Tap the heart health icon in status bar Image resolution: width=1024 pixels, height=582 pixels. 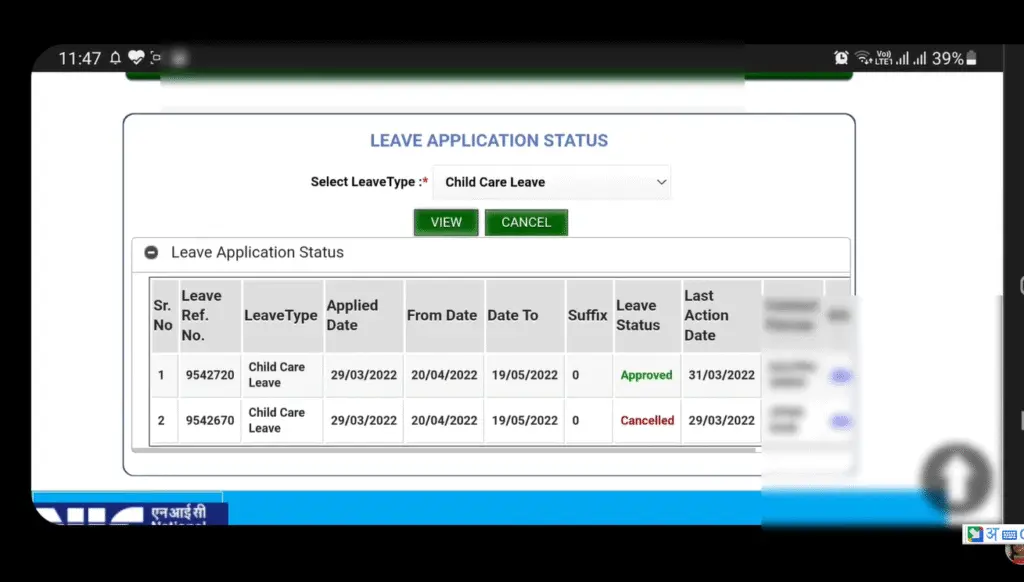tap(136, 58)
